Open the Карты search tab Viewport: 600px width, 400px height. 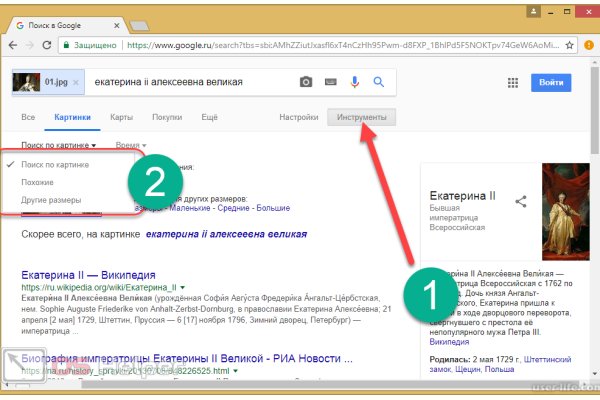121,117
